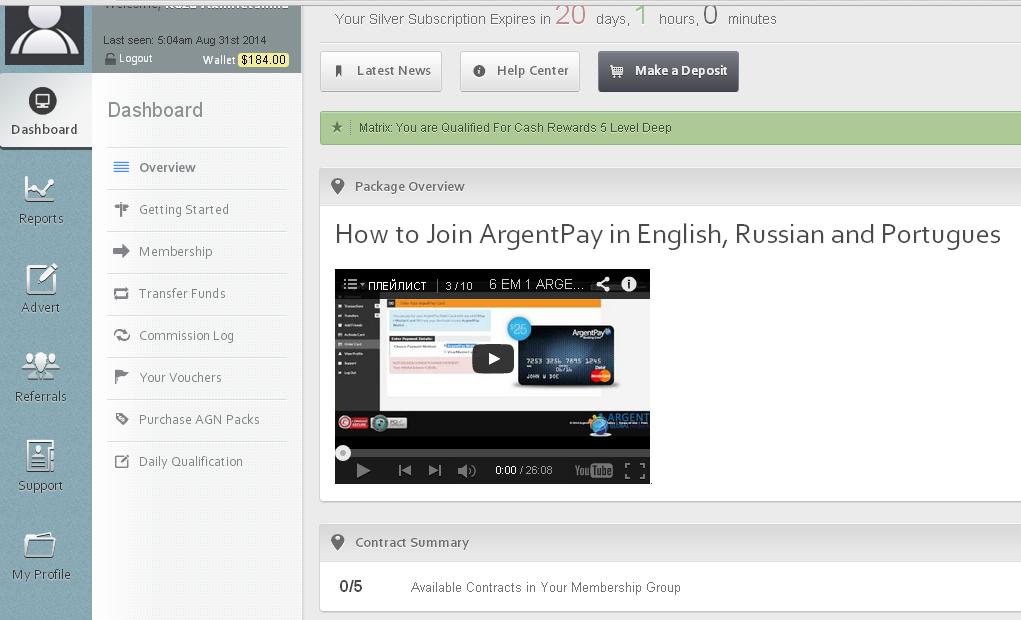1021x620 pixels.
Task: Click the Purchase AGN Packs tag icon
Action: [x=122, y=419]
